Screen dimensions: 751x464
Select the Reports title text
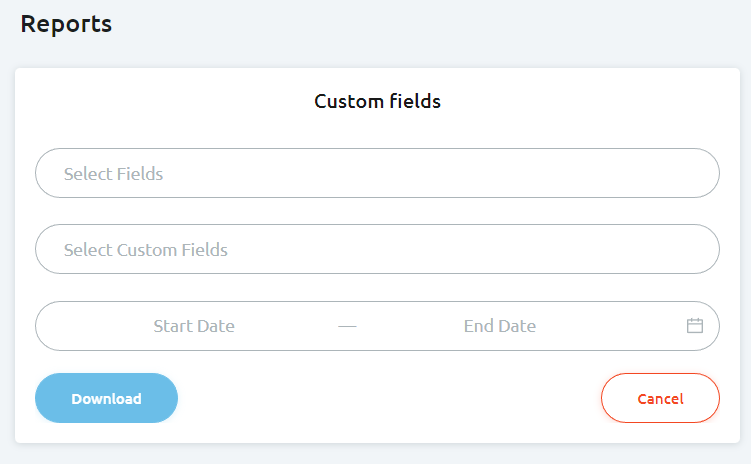[x=66, y=24]
